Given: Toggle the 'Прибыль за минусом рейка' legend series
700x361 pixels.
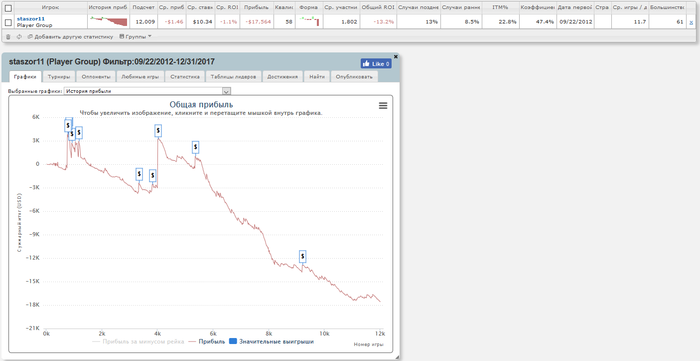Looking at the screenshot, I should [x=138, y=342].
